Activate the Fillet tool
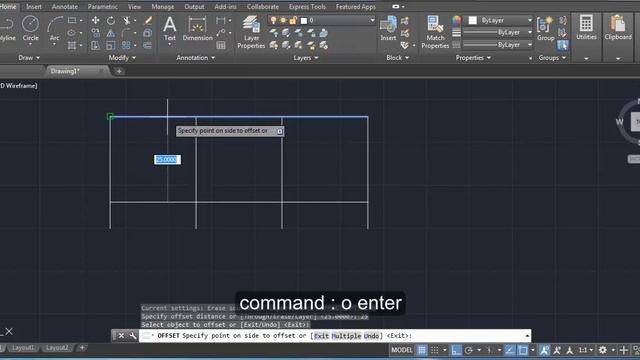This screenshot has width=640, height=360. point(127,33)
